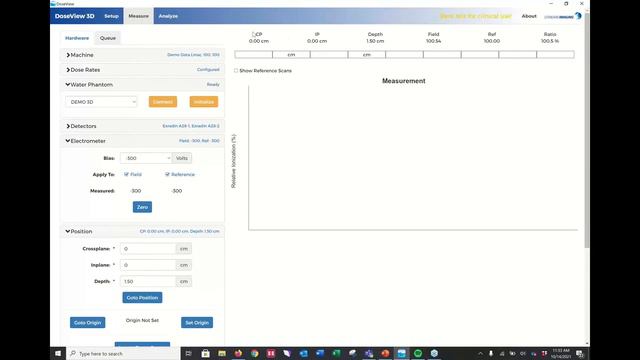Open Microsoft Teams from the taskbar
This screenshot has width=640, height=360.
coord(369,353)
